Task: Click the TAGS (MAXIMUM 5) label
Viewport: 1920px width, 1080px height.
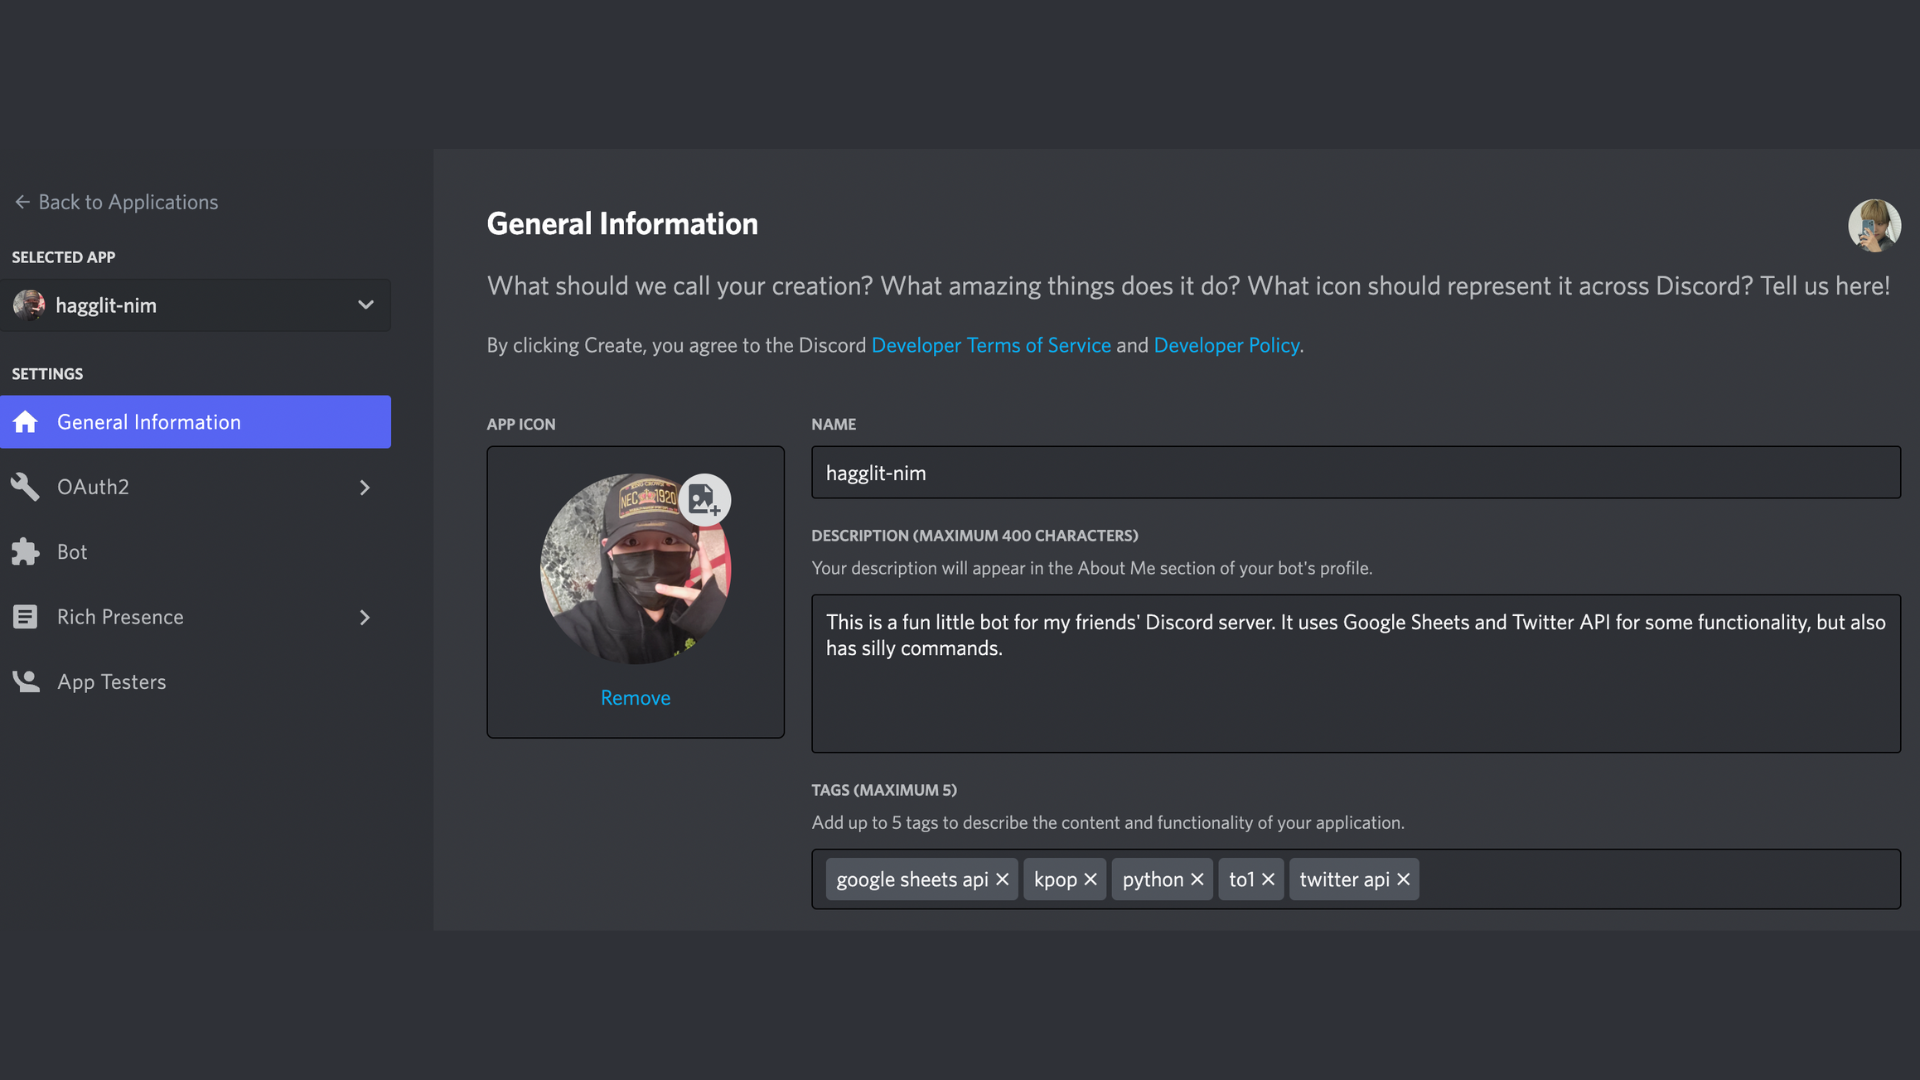Action: [x=883, y=790]
